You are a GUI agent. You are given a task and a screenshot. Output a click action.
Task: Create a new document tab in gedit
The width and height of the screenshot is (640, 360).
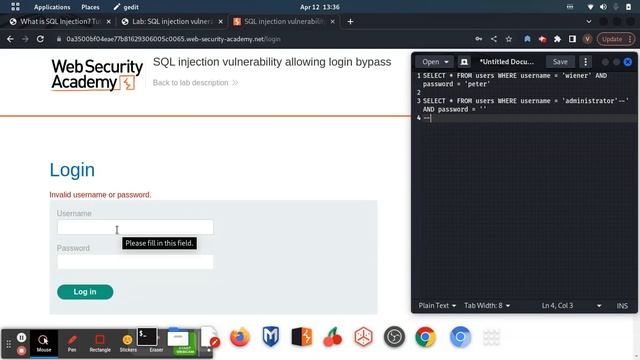point(464,62)
